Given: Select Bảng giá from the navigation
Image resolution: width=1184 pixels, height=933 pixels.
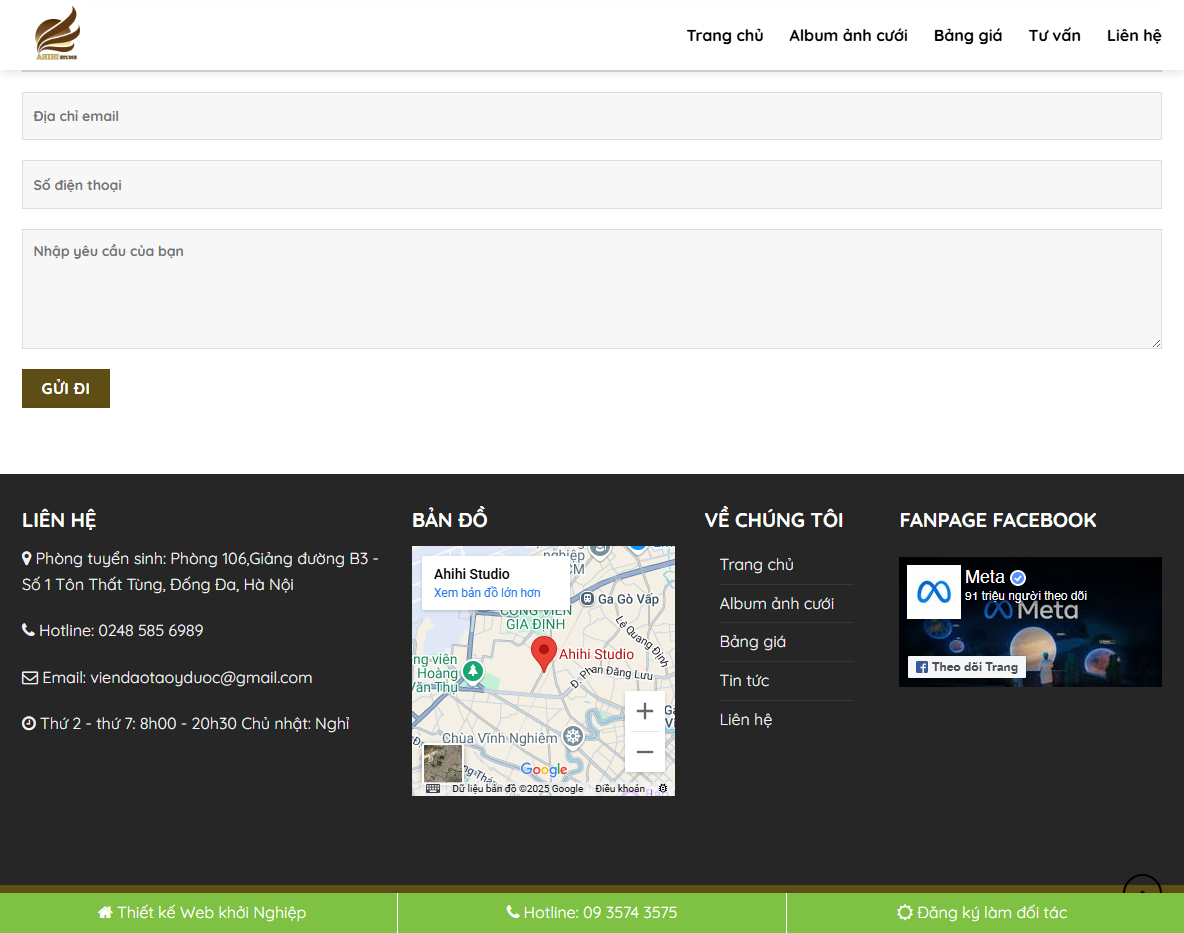Looking at the screenshot, I should (x=967, y=35).
